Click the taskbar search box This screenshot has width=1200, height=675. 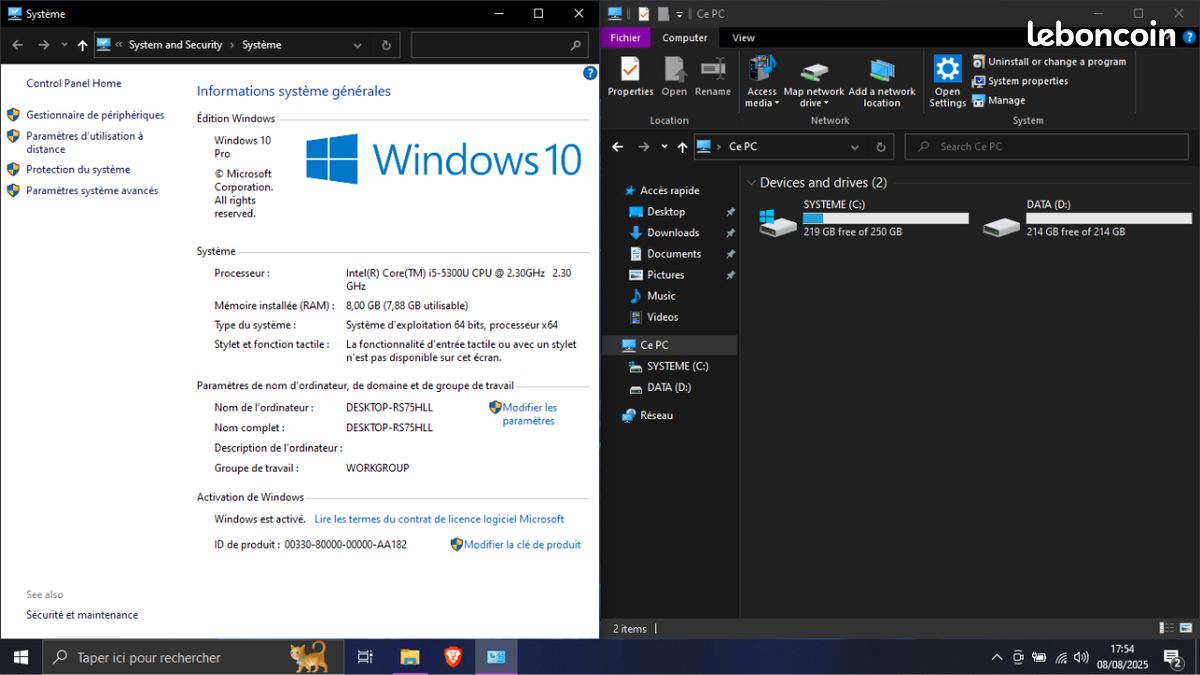point(192,657)
